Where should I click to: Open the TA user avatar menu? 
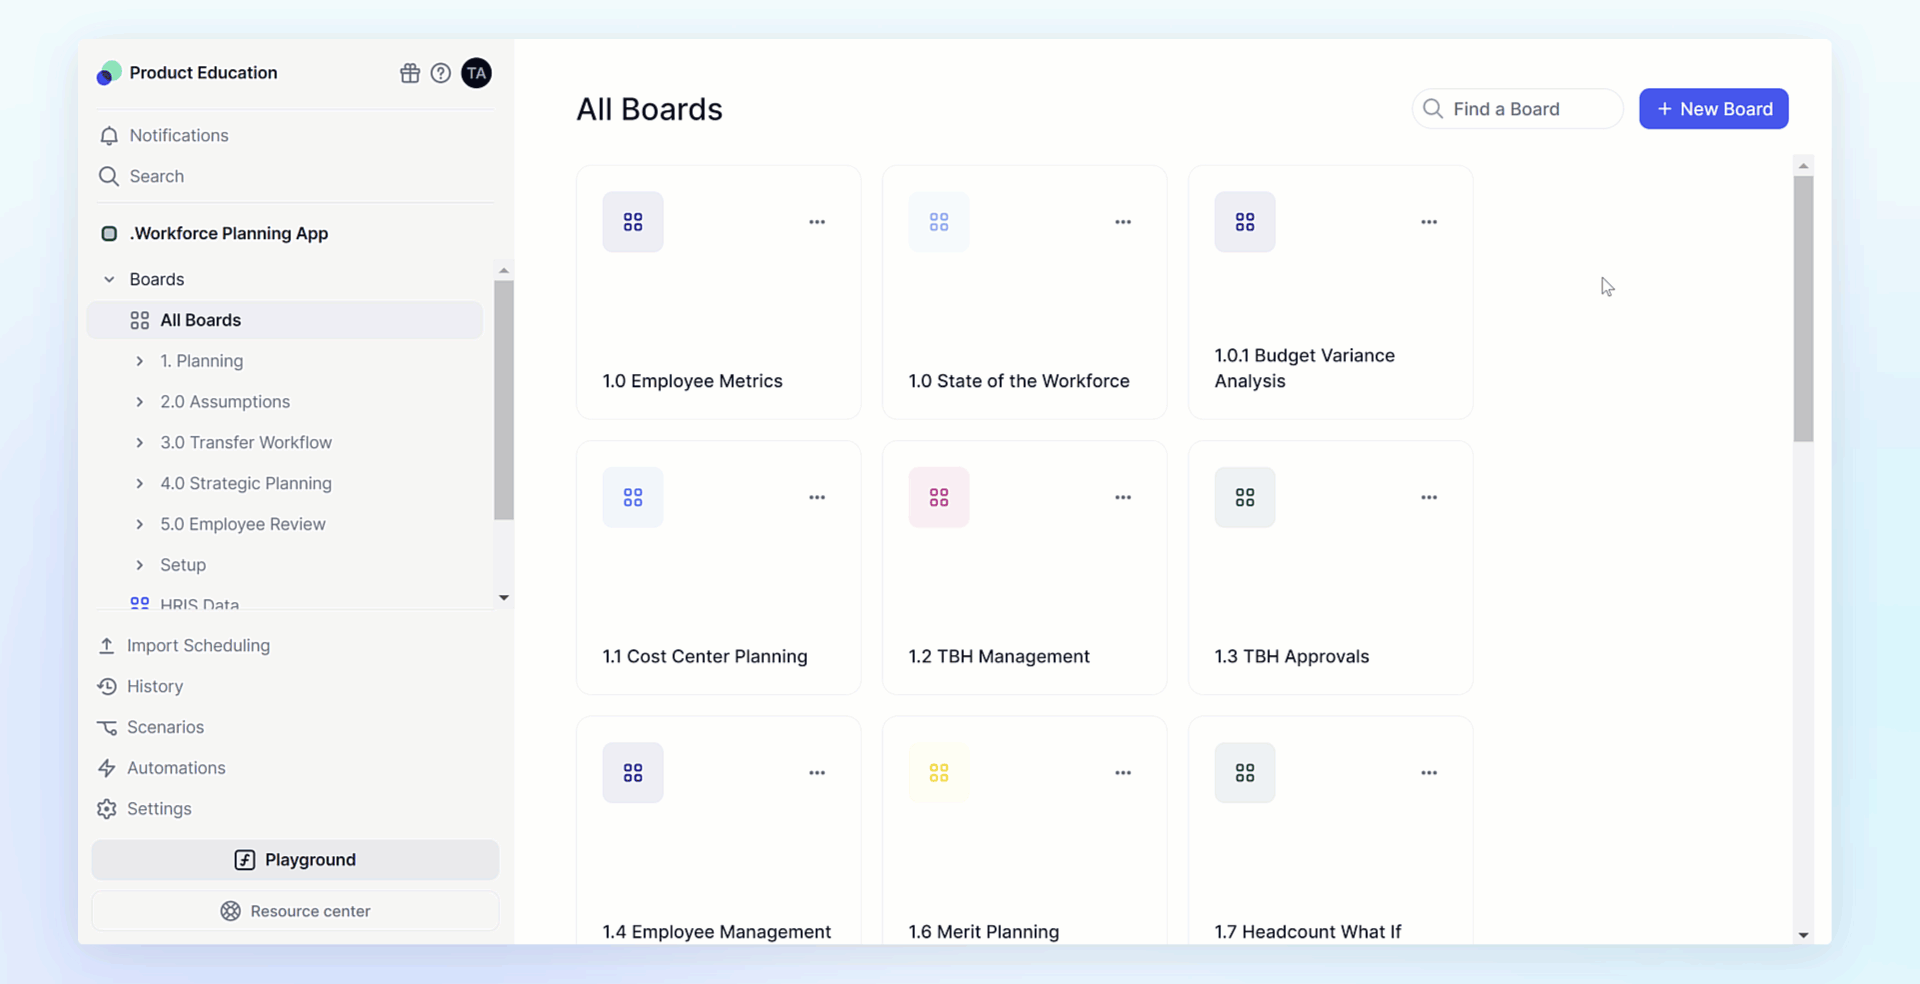476,73
